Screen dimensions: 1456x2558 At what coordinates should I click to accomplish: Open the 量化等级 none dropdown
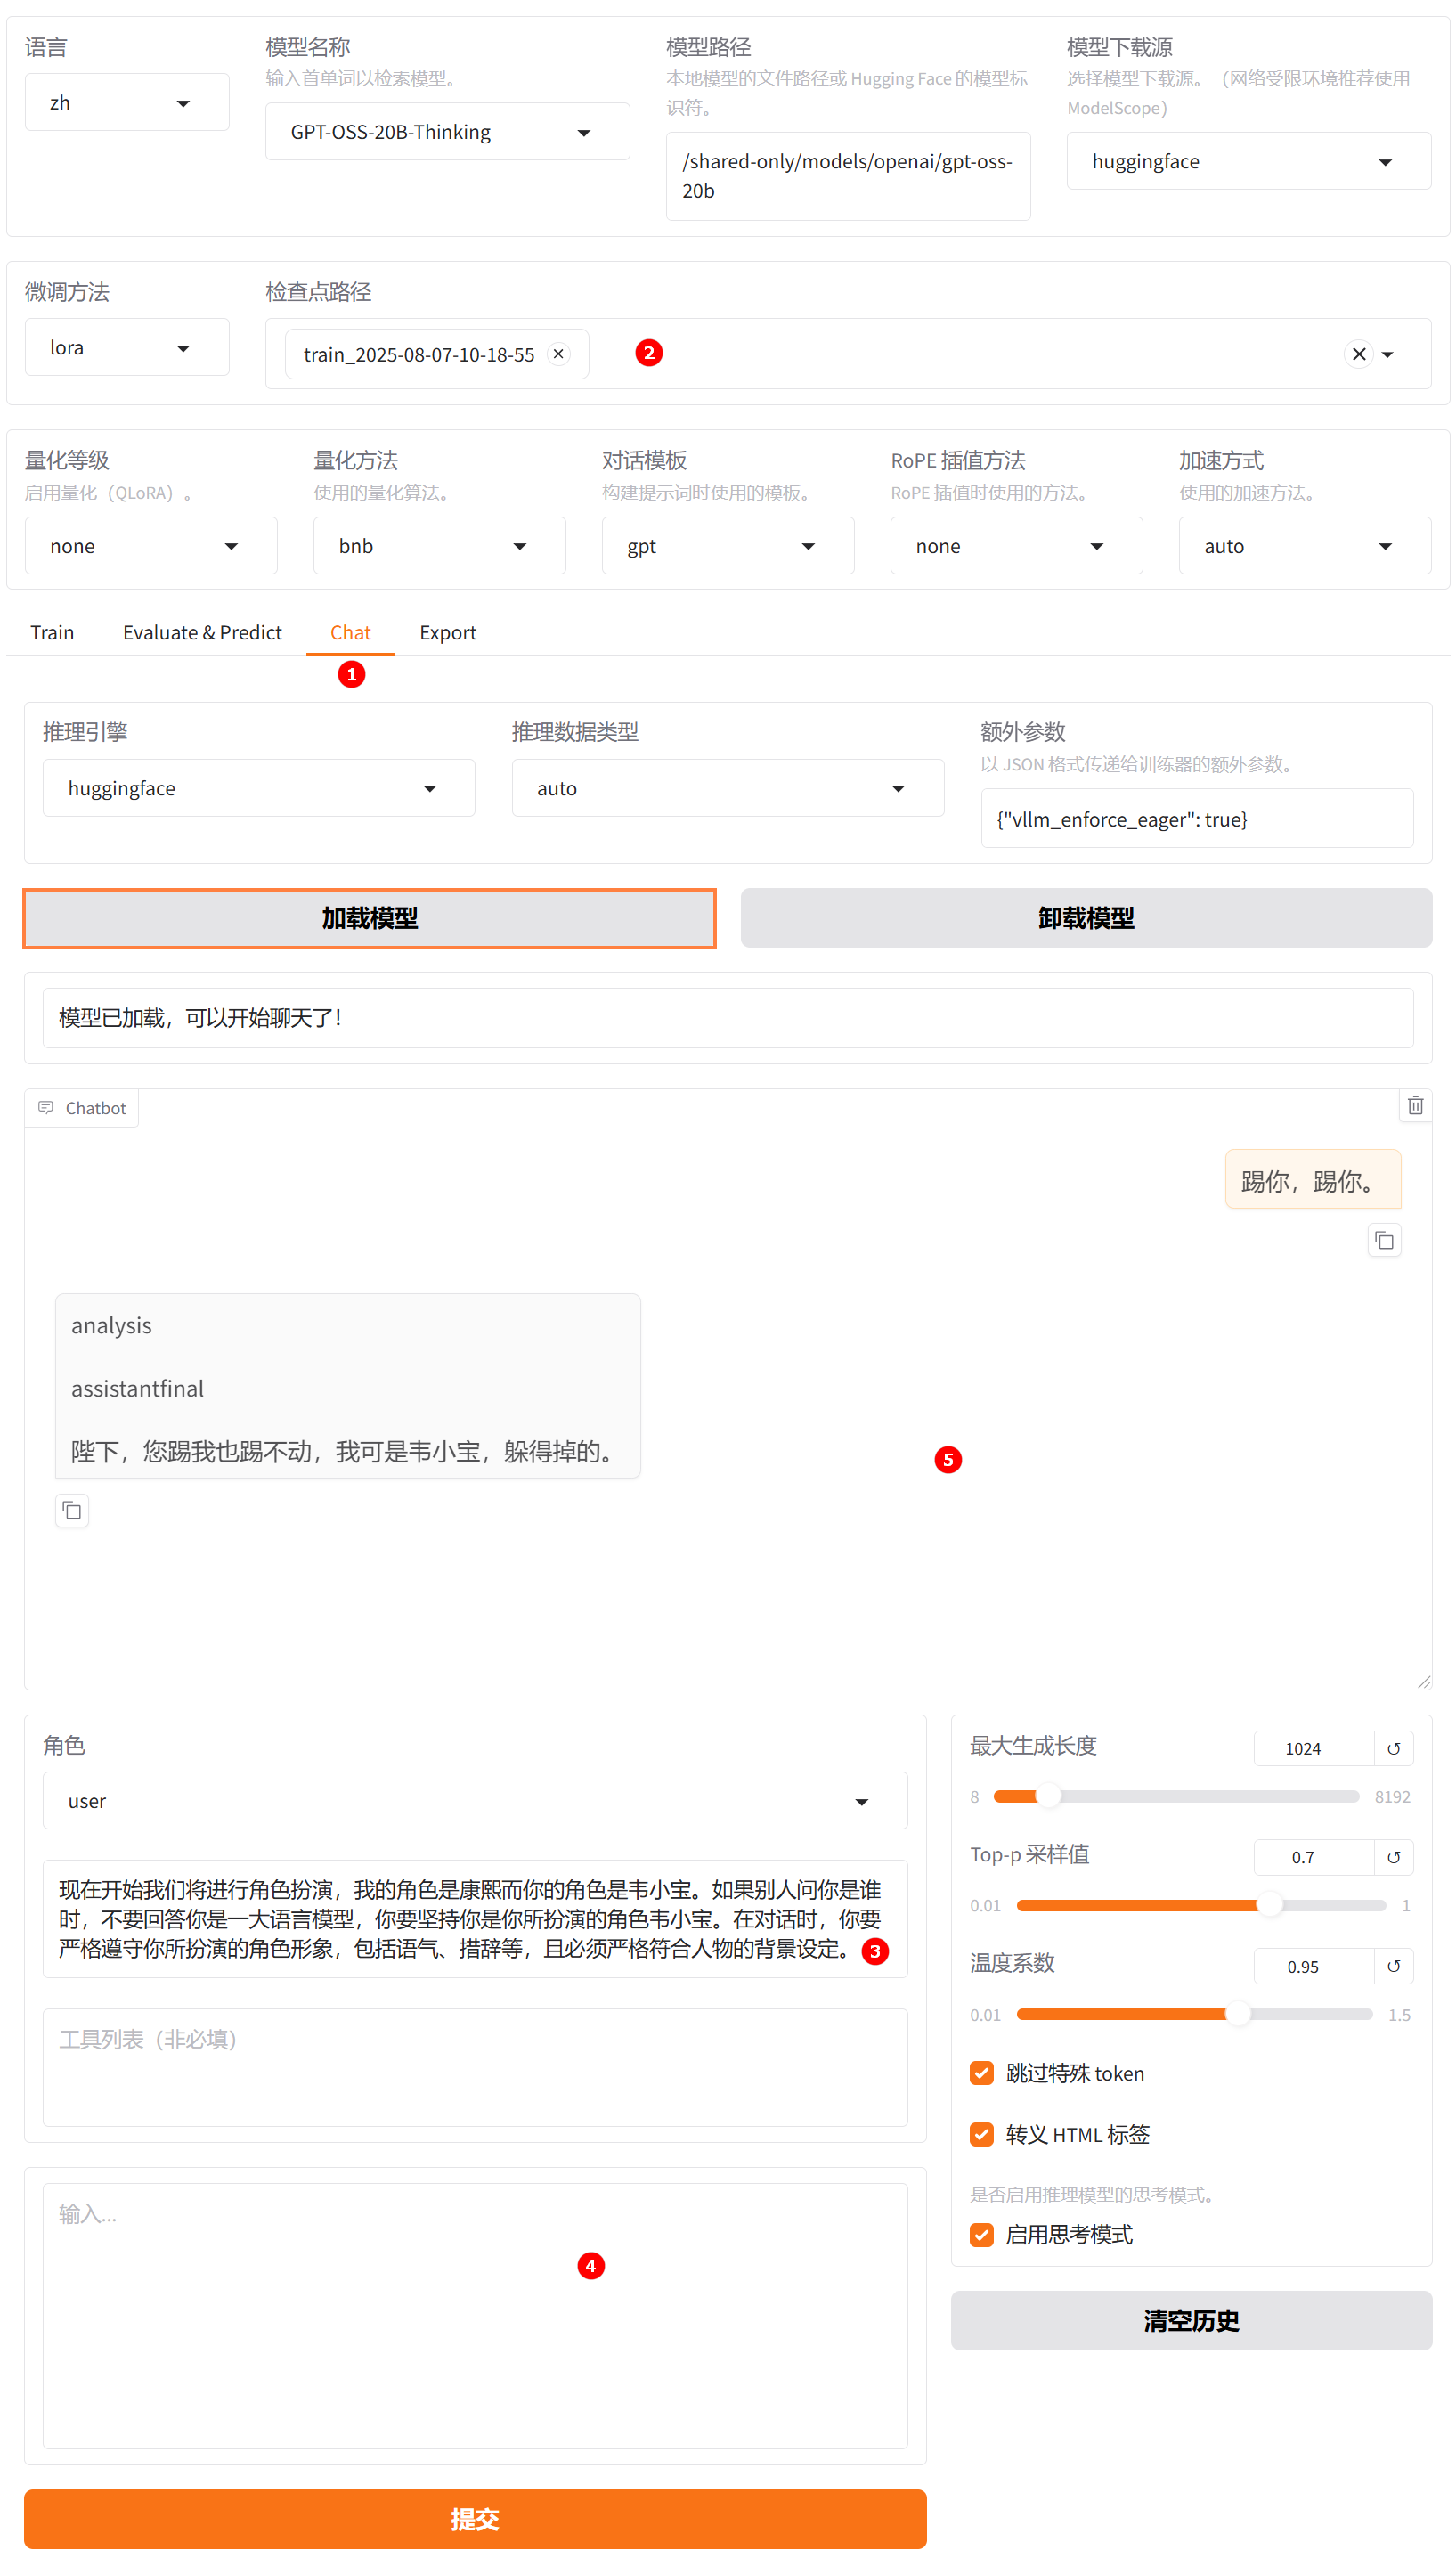pyautogui.click(x=151, y=546)
